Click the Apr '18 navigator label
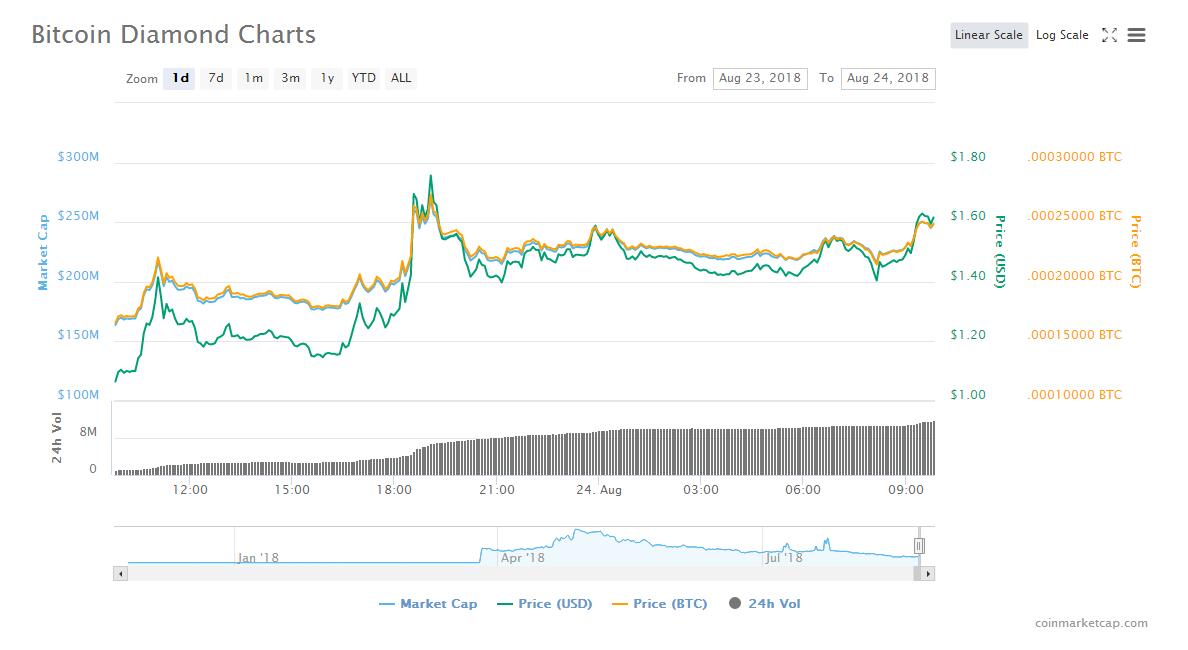Image resolution: width=1188 pixels, height=650 pixels. [x=523, y=558]
